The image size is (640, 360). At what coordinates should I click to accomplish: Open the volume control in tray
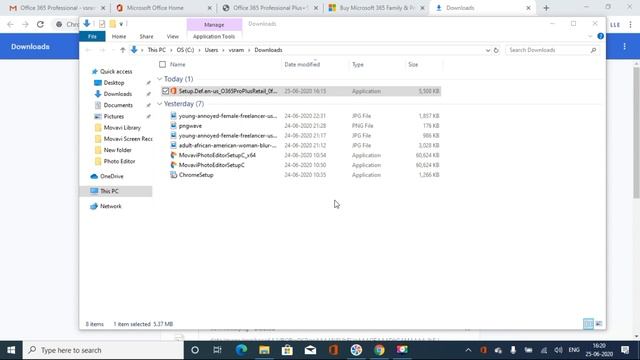tap(558, 350)
